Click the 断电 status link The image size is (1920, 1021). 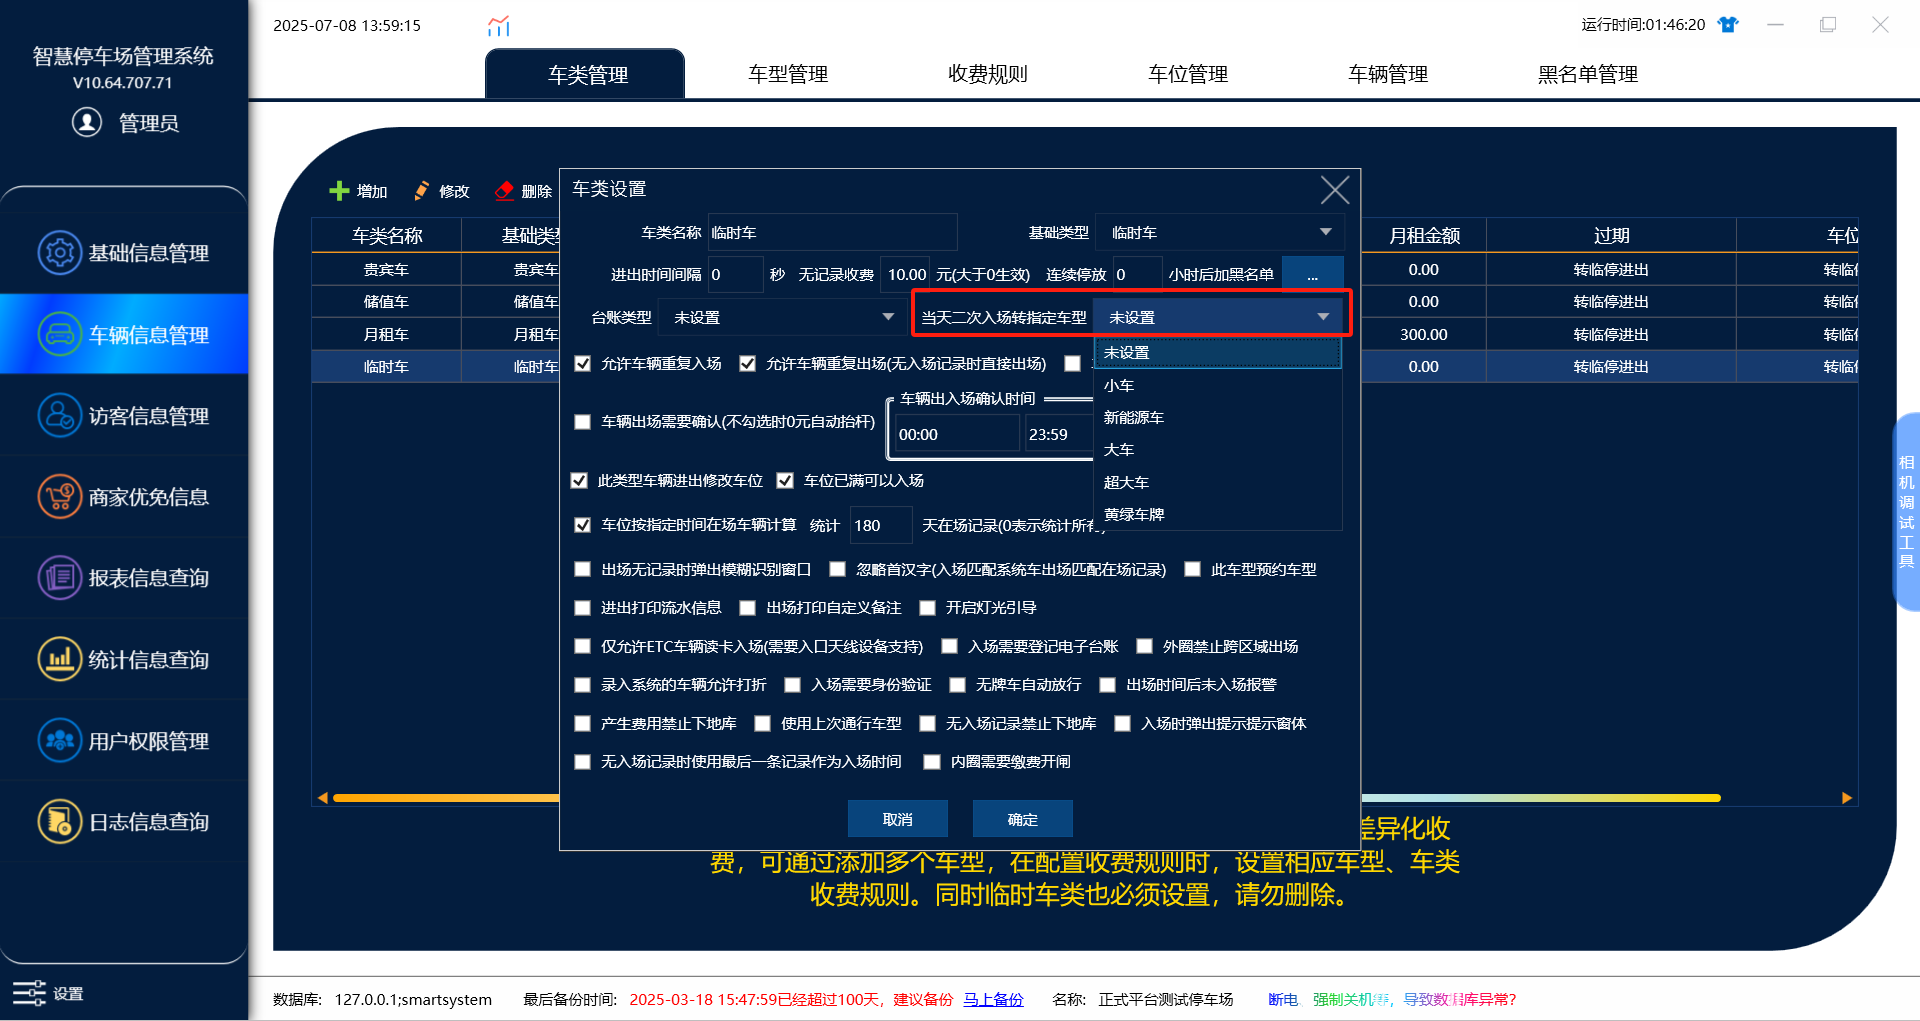1283,999
